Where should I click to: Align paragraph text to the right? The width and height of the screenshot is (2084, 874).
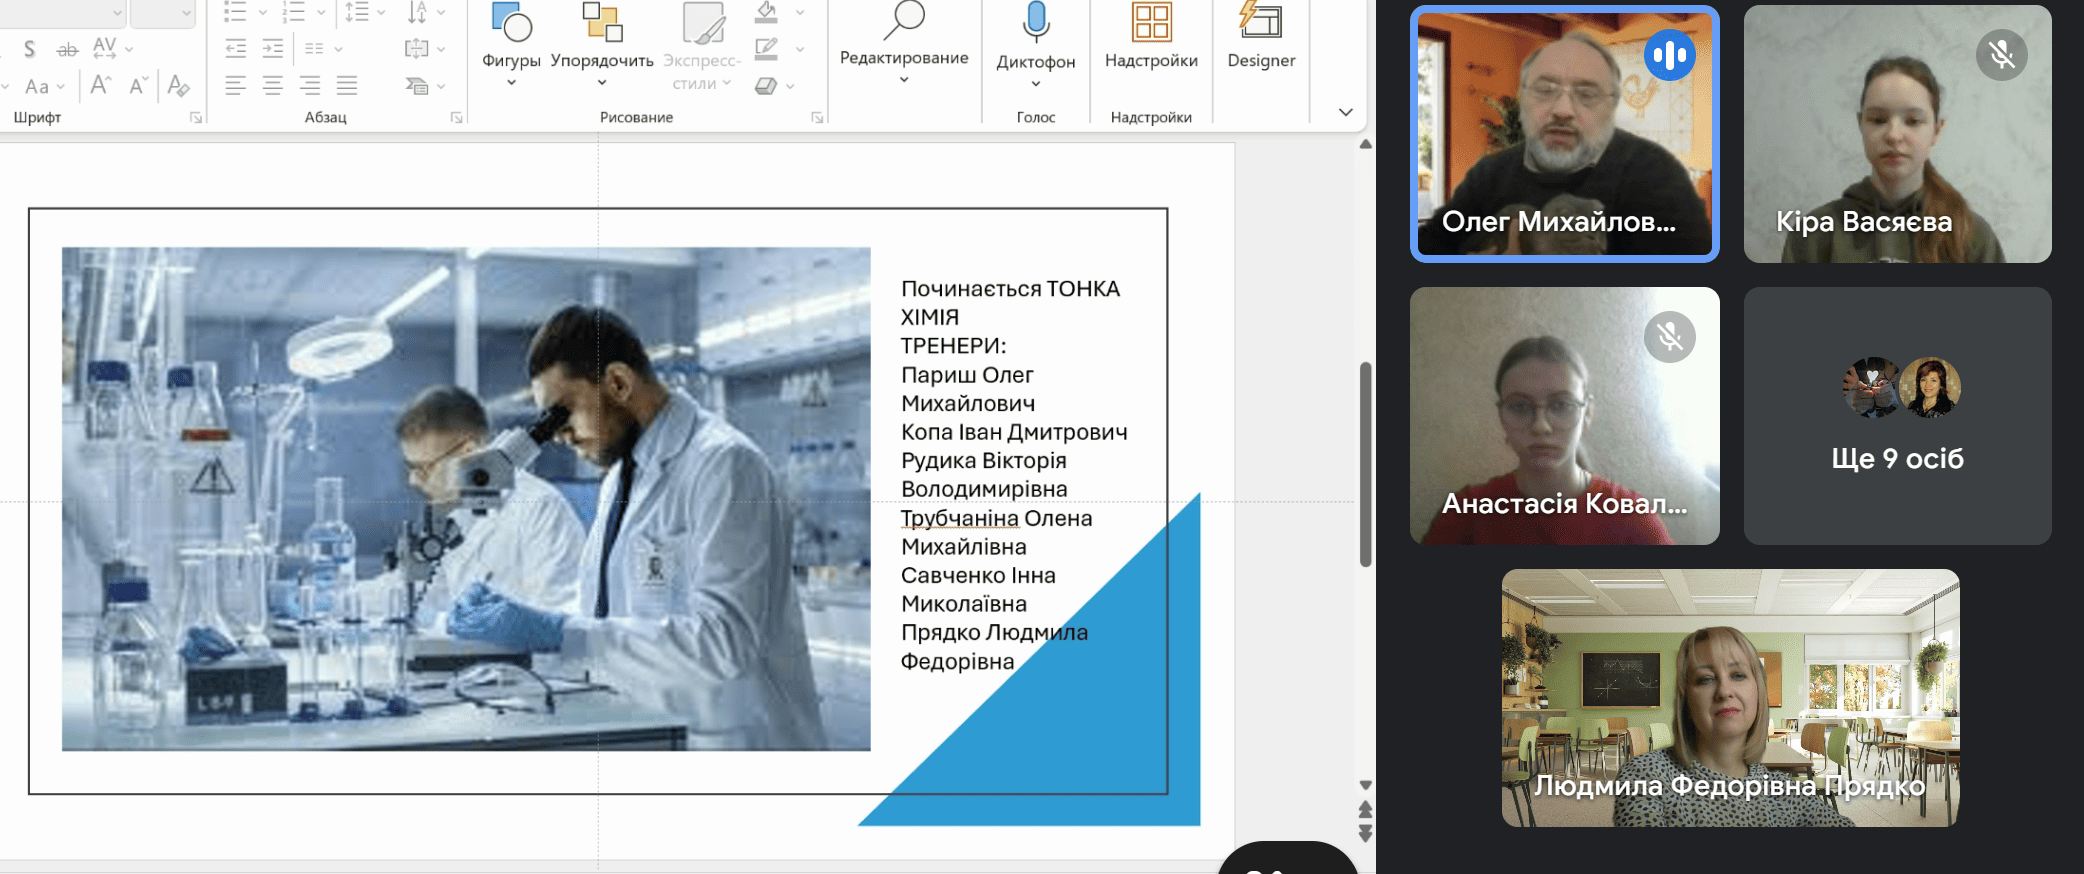(x=310, y=85)
